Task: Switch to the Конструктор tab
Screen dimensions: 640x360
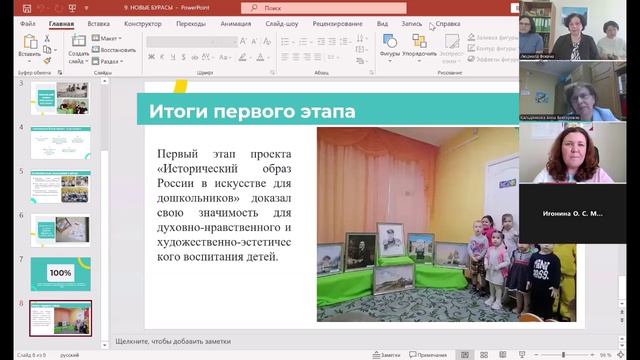Action: 143,24
